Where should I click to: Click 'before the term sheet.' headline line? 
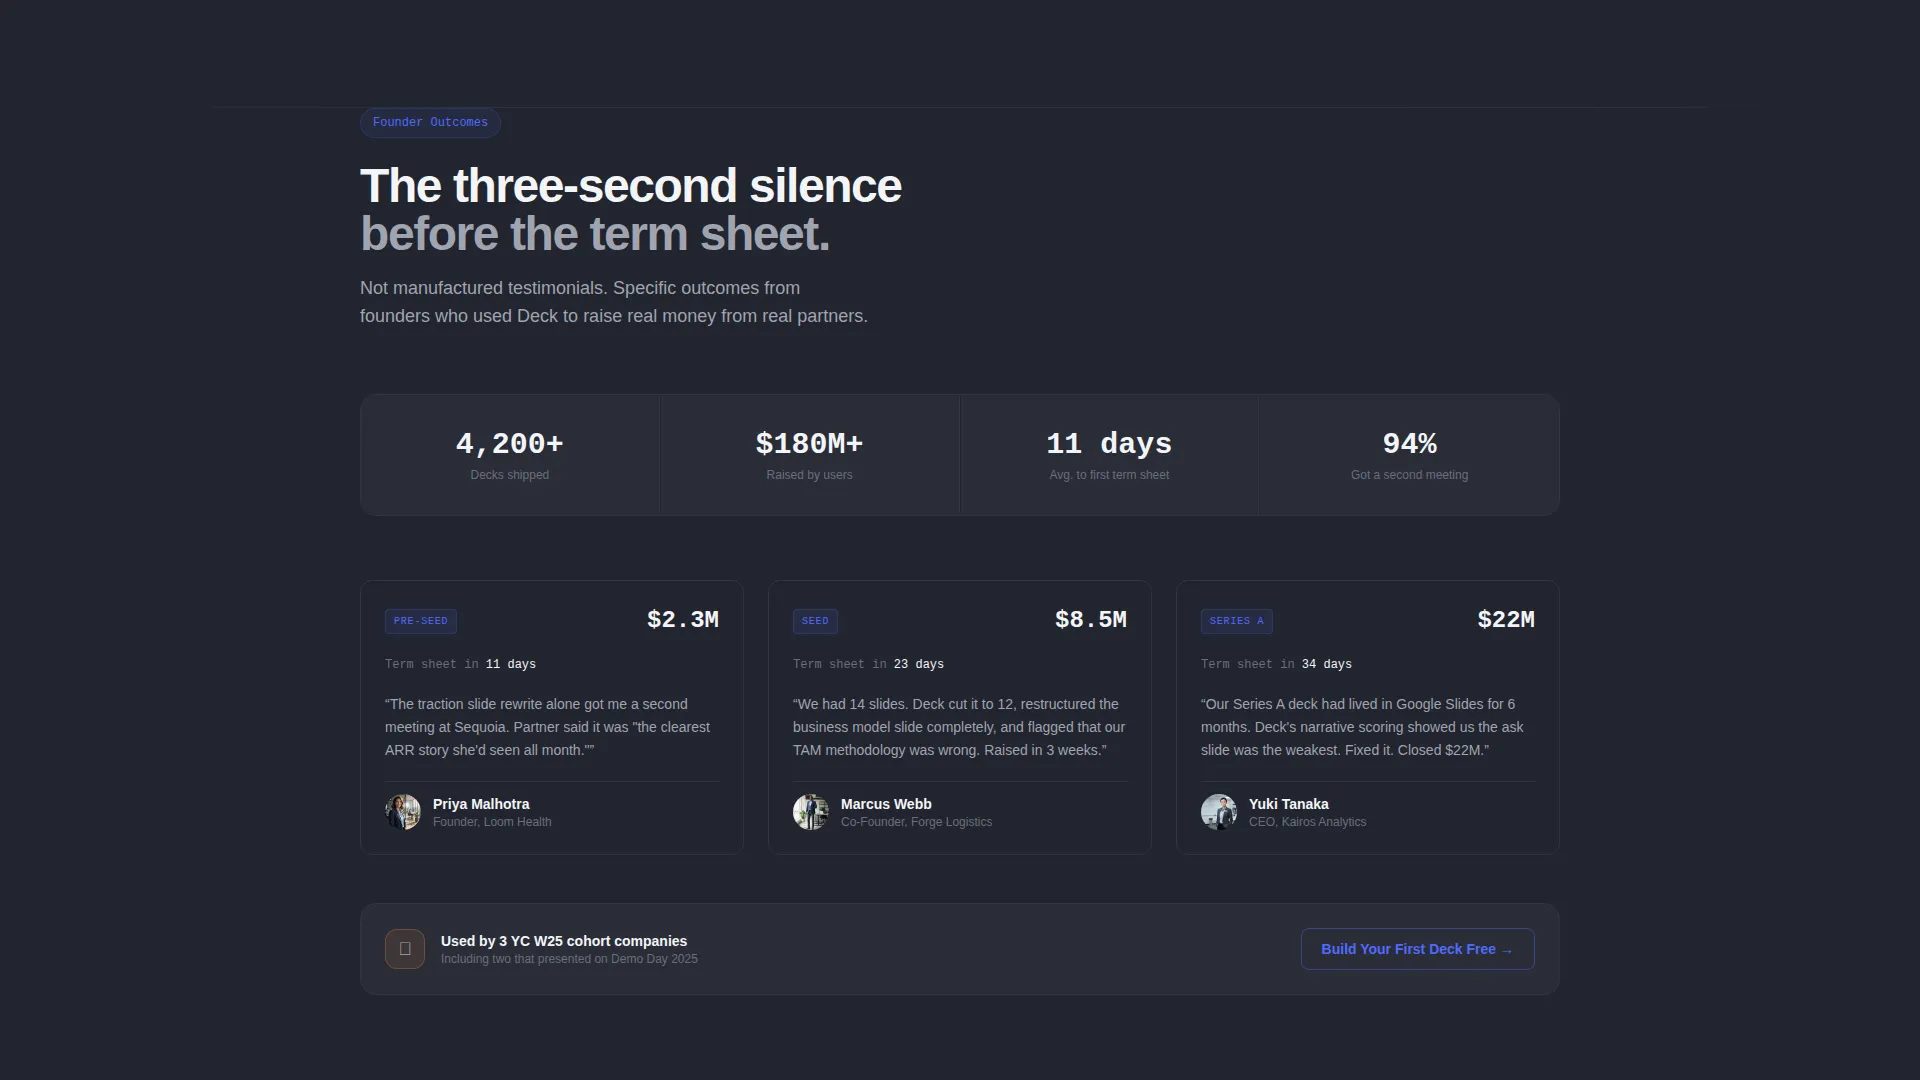pos(595,234)
